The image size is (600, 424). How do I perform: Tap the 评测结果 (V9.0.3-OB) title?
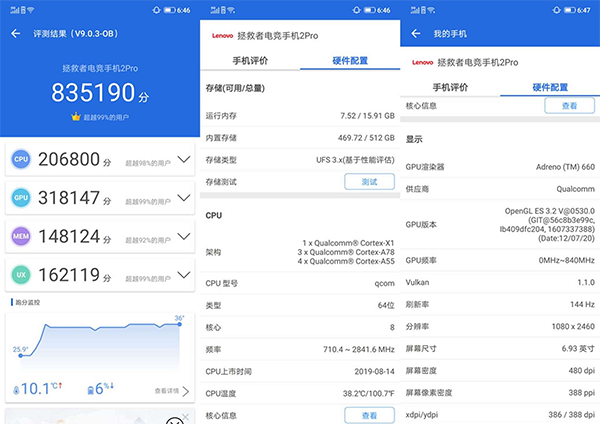click(x=75, y=34)
